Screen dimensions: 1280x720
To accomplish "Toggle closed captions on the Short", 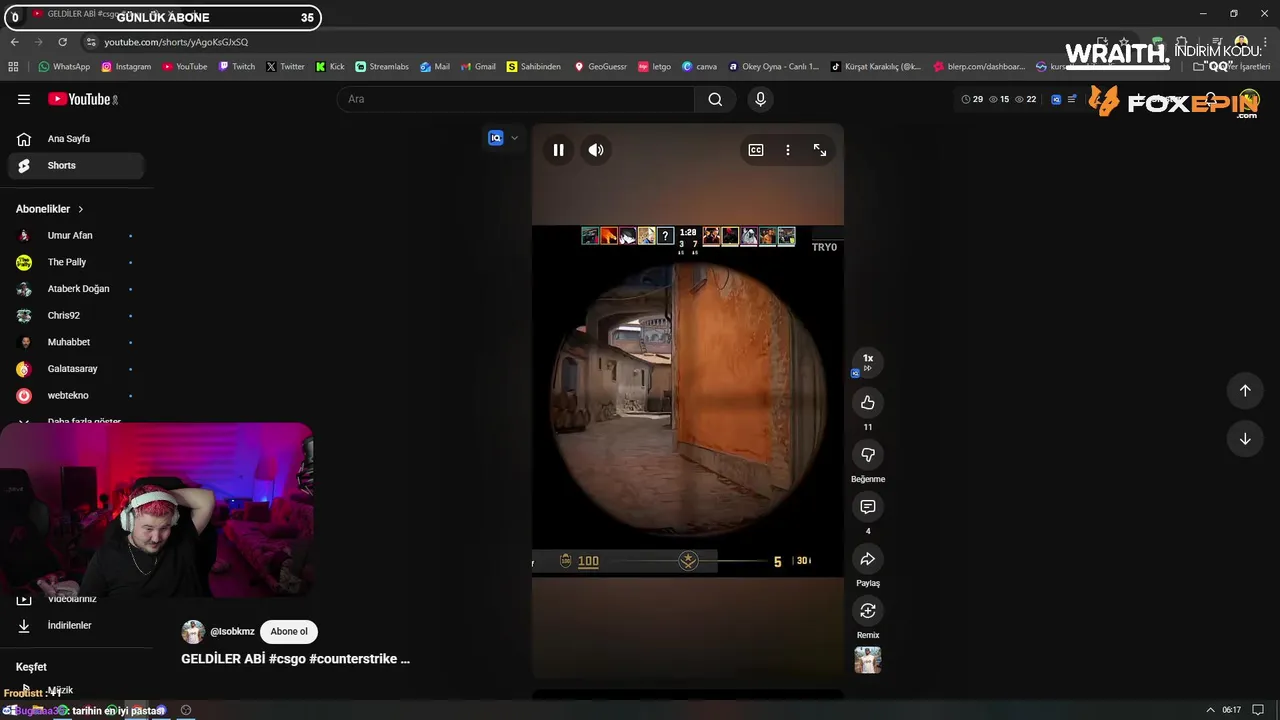I will pos(756,150).
